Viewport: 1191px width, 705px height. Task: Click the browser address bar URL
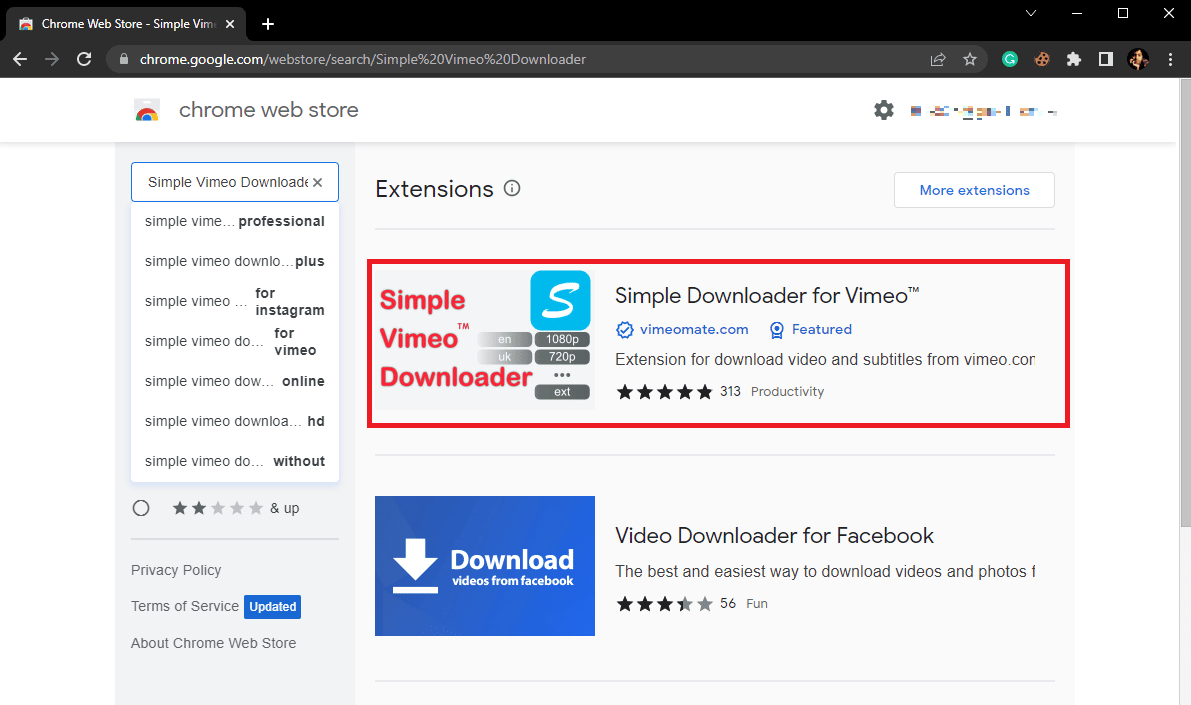point(362,59)
